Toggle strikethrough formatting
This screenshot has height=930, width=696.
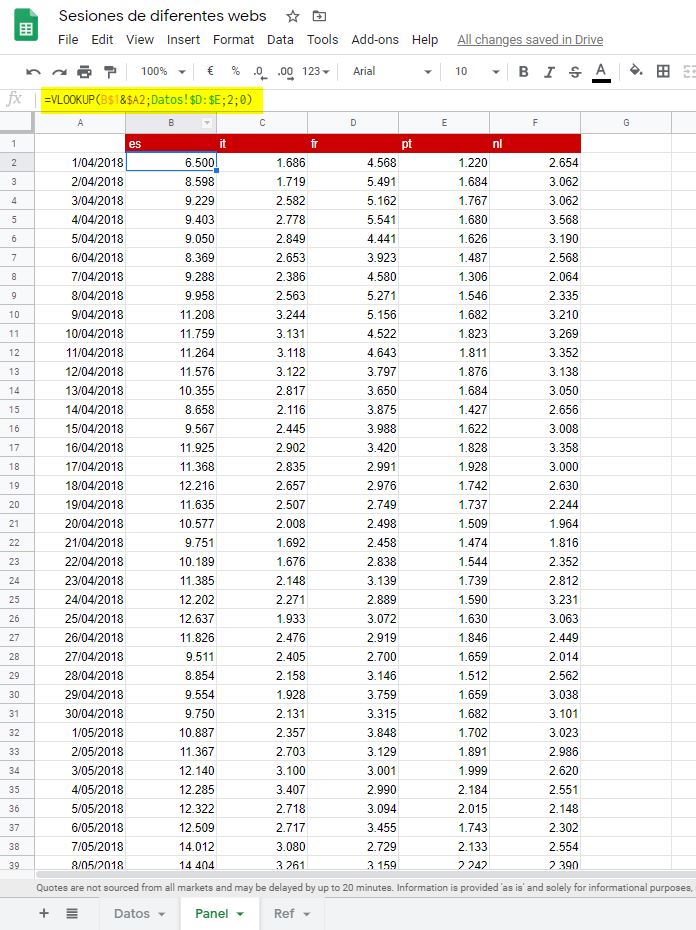(x=574, y=72)
